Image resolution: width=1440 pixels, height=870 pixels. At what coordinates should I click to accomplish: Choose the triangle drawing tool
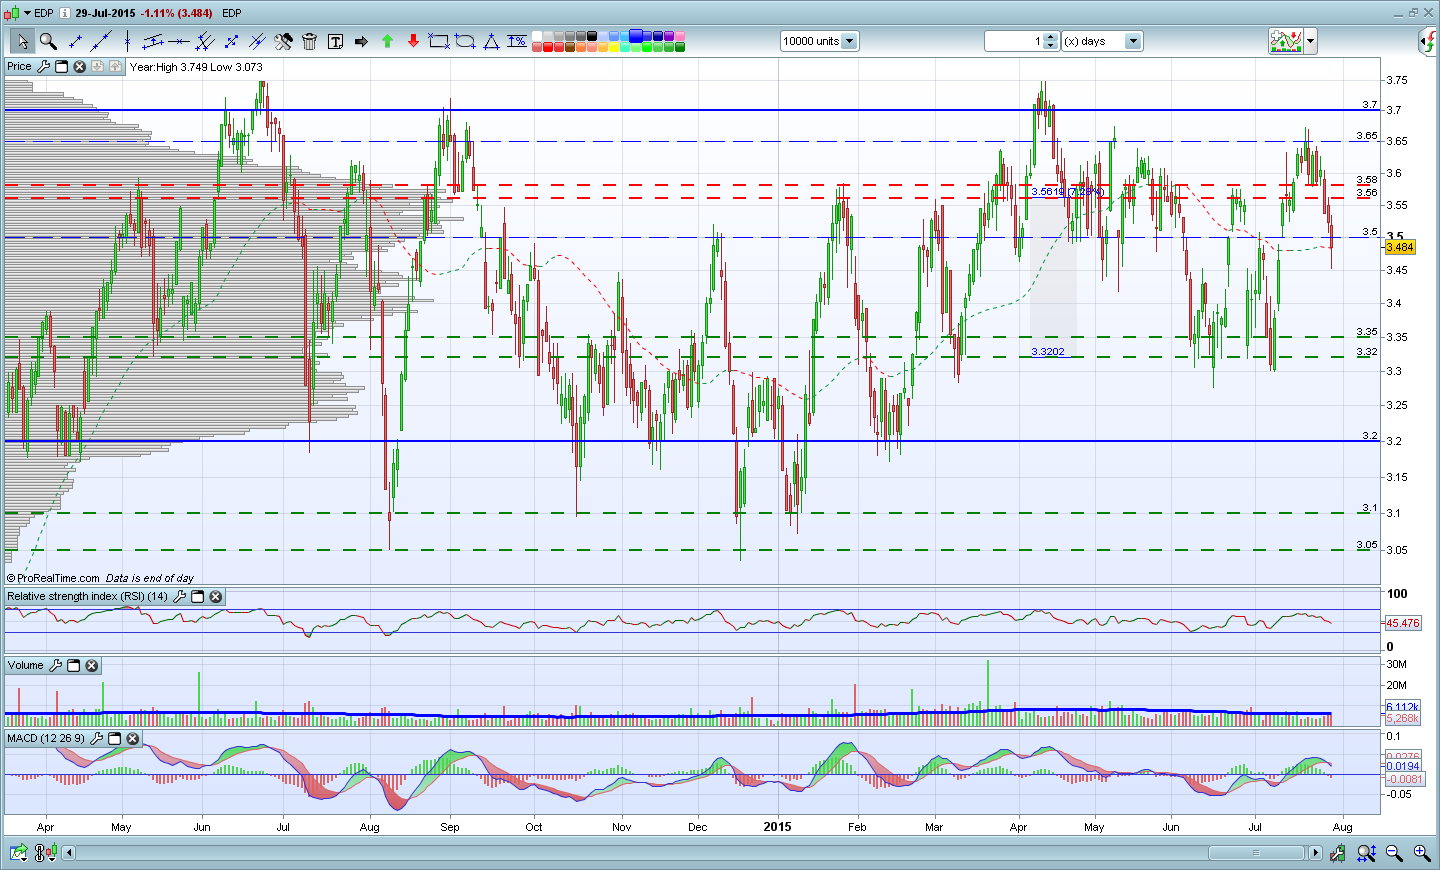[x=491, y=41]
